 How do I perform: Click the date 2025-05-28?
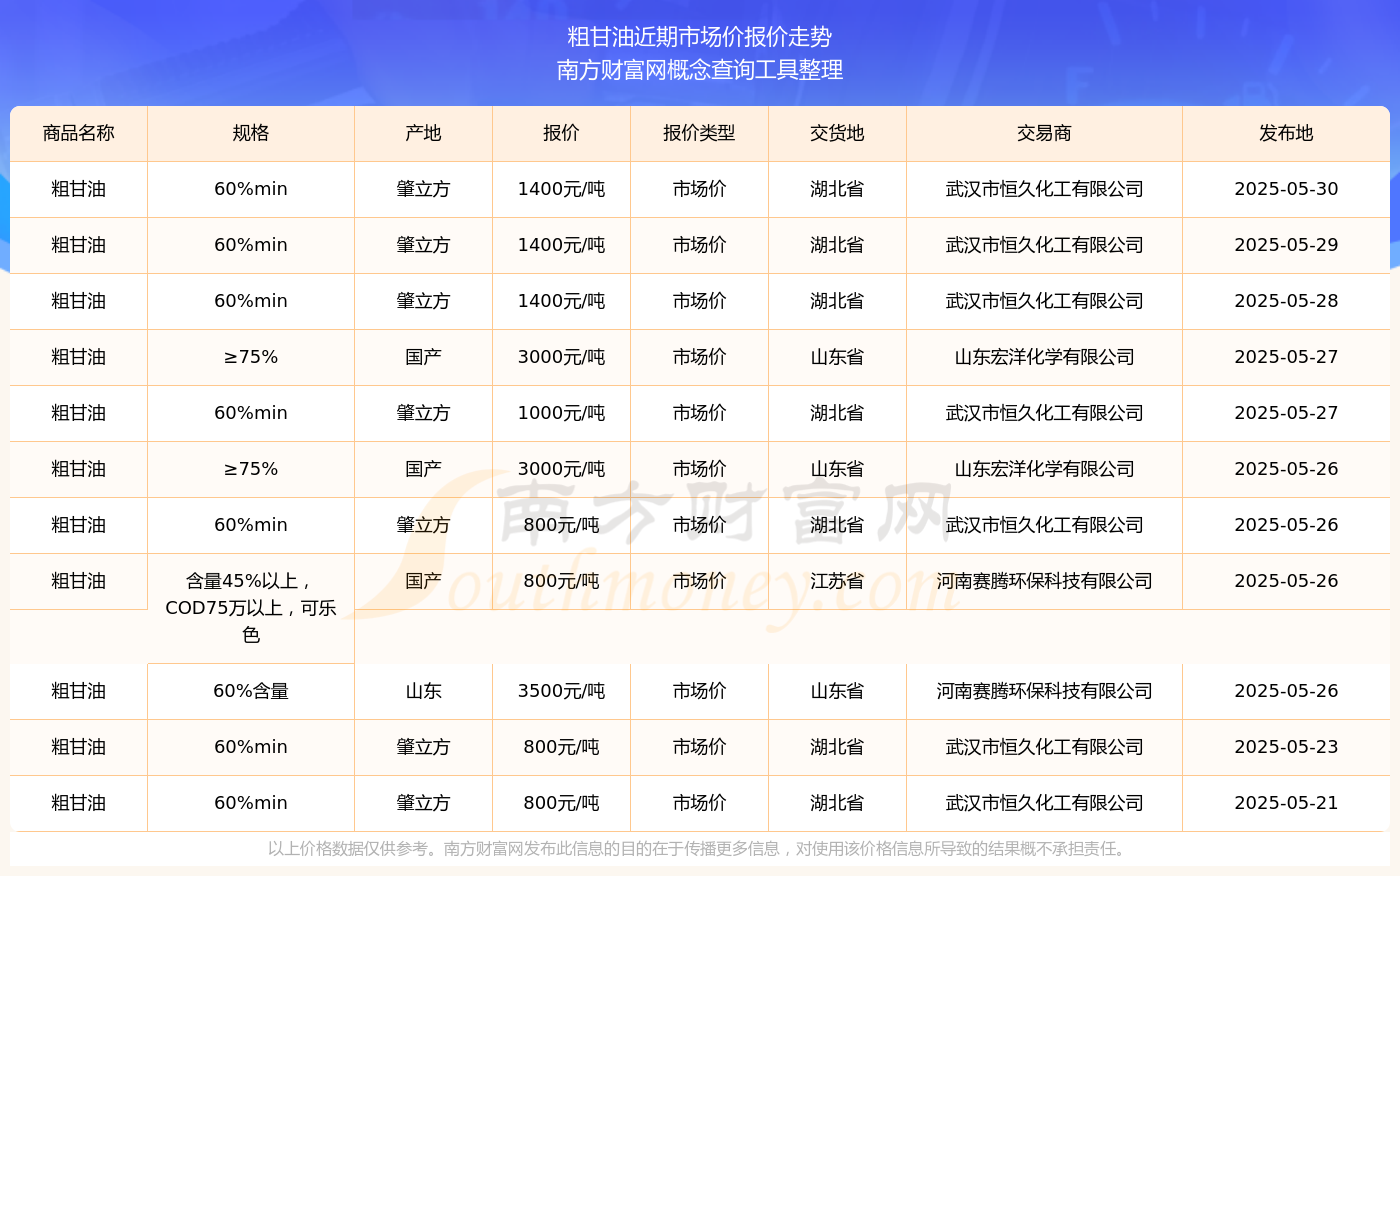(1286, 301)
